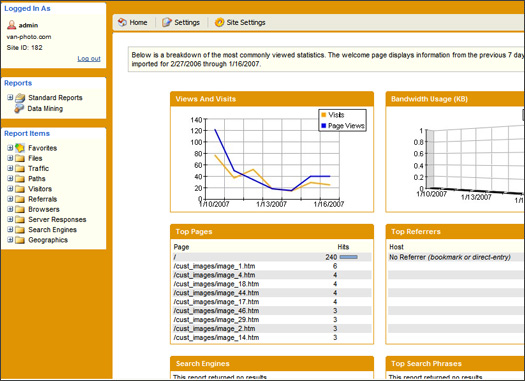Click /cust_images/image_2.htm row
Image resolution: width=525 pixels, height=381 pixels.
272,329
